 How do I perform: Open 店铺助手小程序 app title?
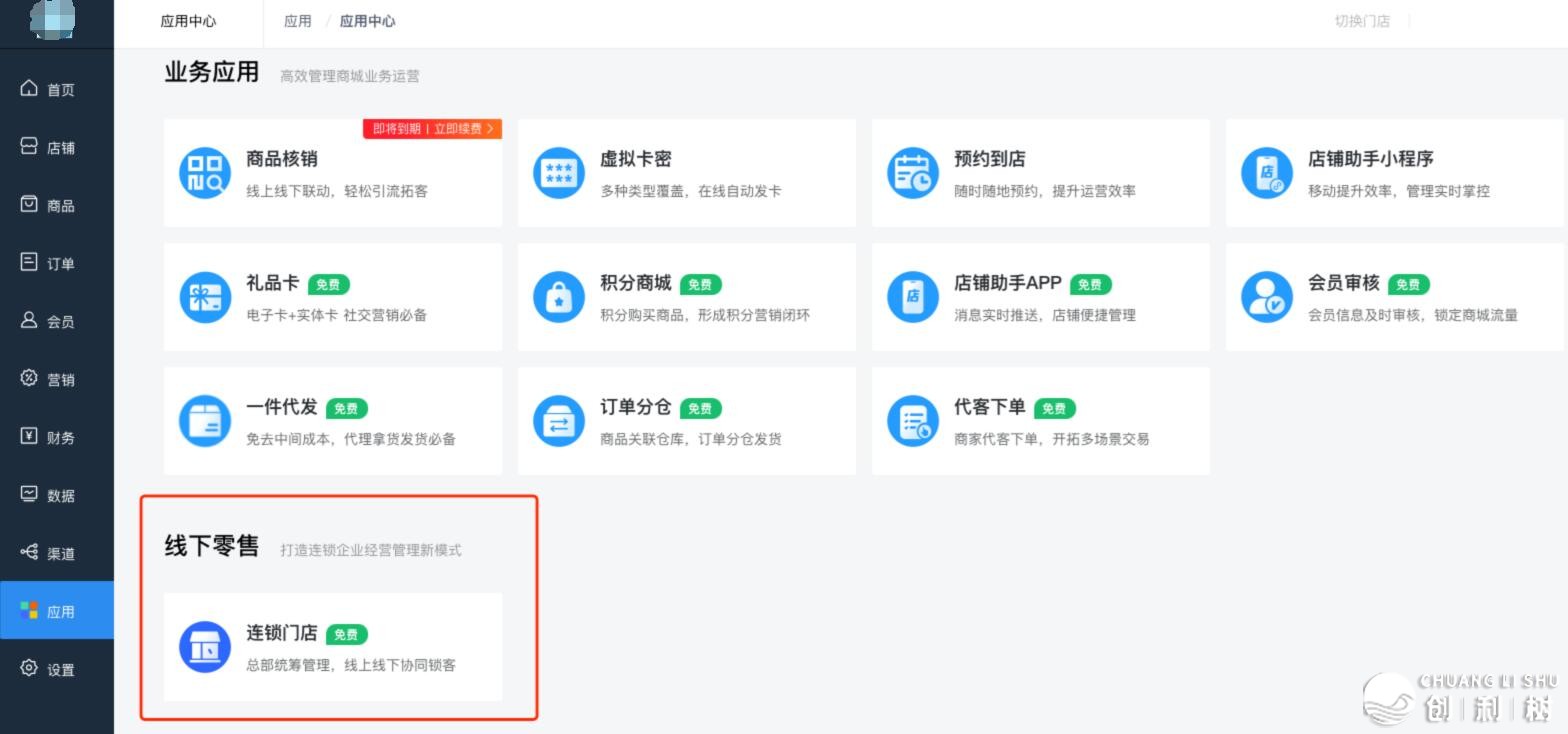click(1371, 159)
